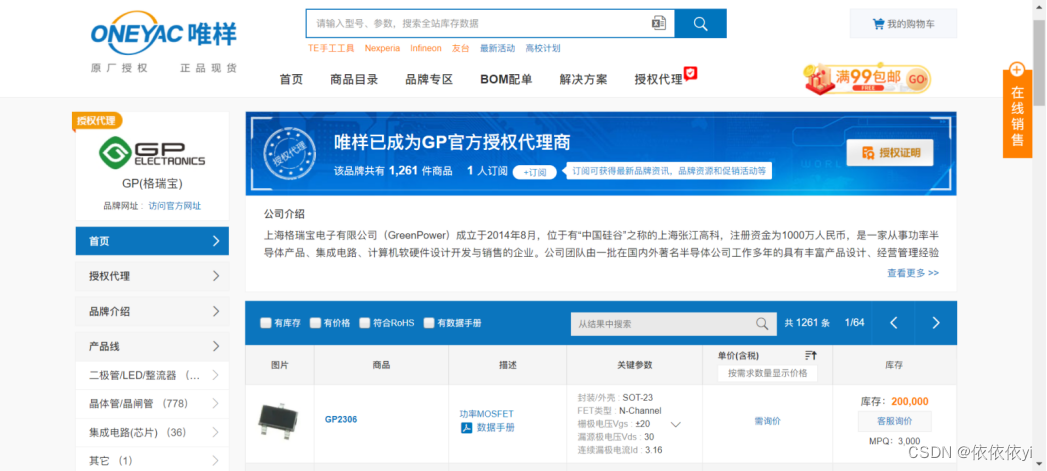Click the price sort icon
The width and height of the screenshot is (1047, 471).
[x=811, y=355]
